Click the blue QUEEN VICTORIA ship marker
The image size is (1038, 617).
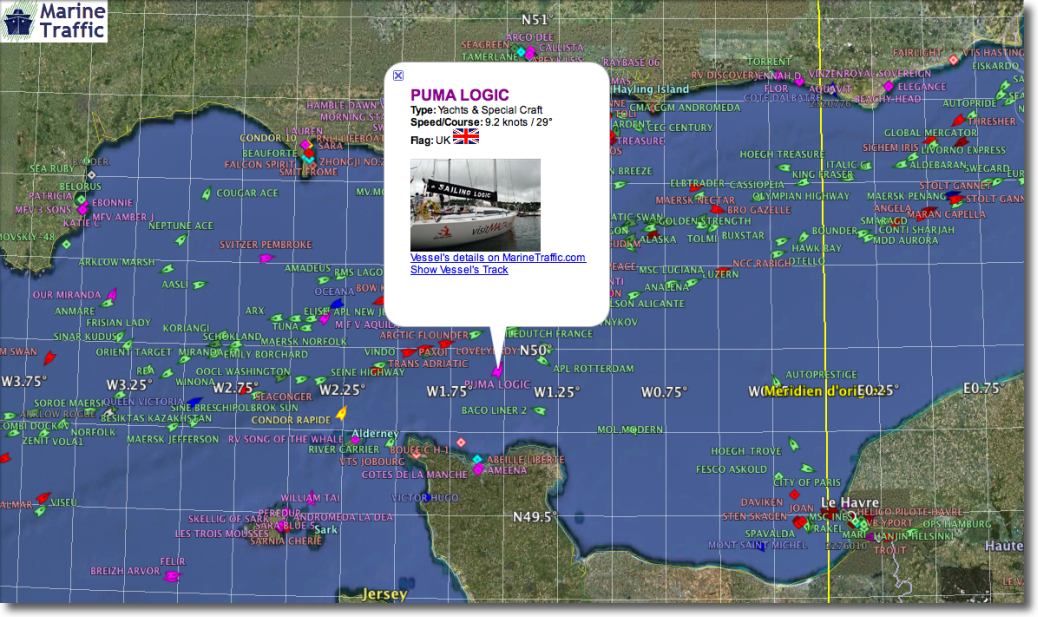tap(194, 401)
